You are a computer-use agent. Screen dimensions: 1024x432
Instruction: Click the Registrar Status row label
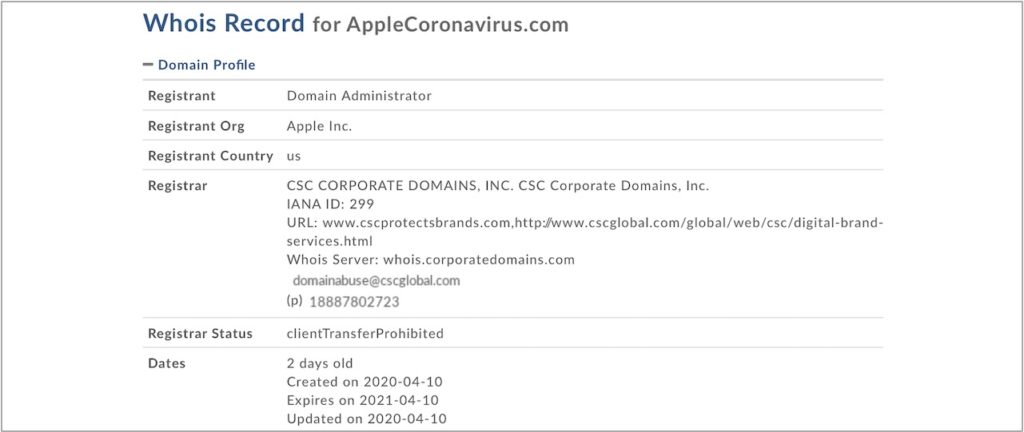pos(200,333)
